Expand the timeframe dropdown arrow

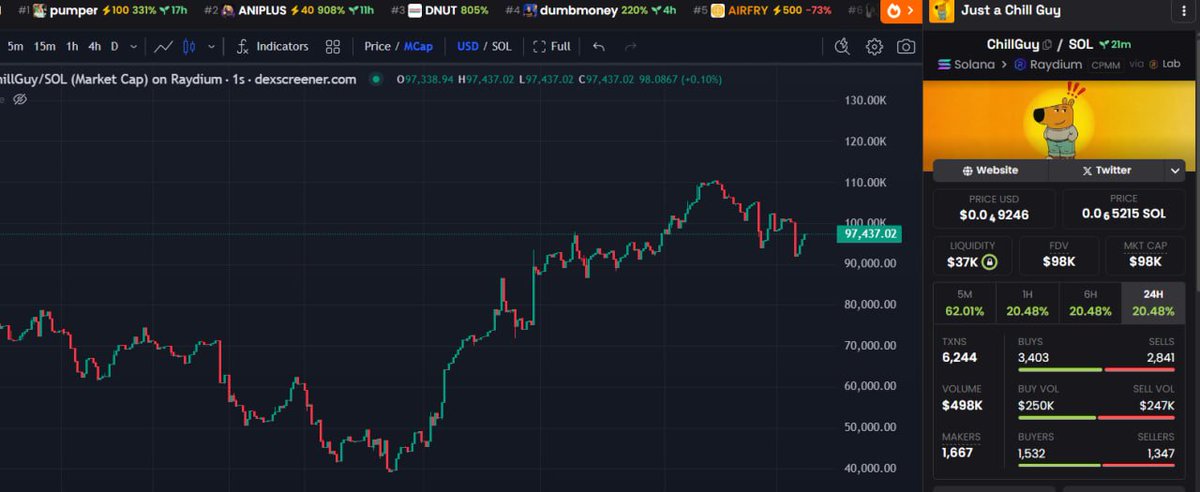pyautogui.click(x=134, y=46)
